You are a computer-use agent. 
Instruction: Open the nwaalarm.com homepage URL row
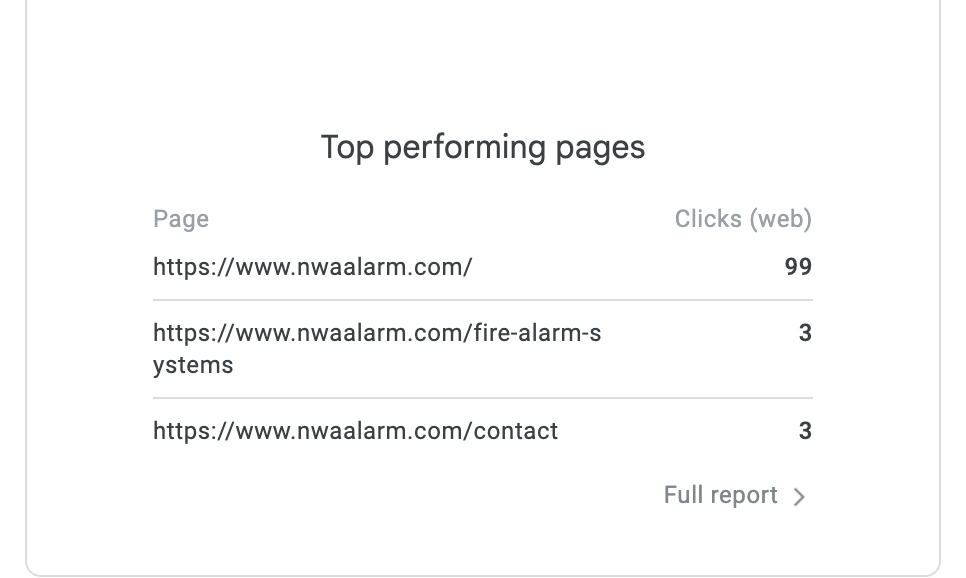[x=312, y=267]
